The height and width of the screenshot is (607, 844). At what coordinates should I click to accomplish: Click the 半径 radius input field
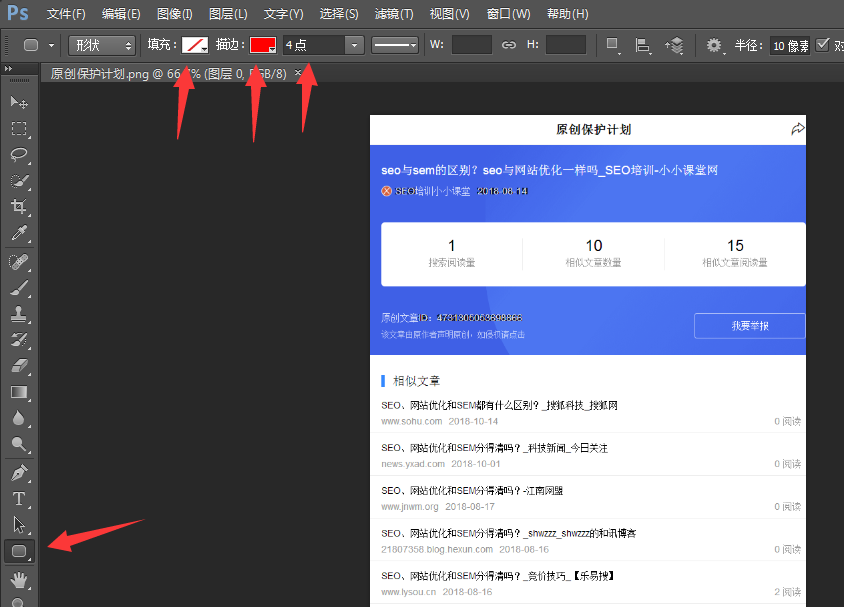click(x=789, y=46)
